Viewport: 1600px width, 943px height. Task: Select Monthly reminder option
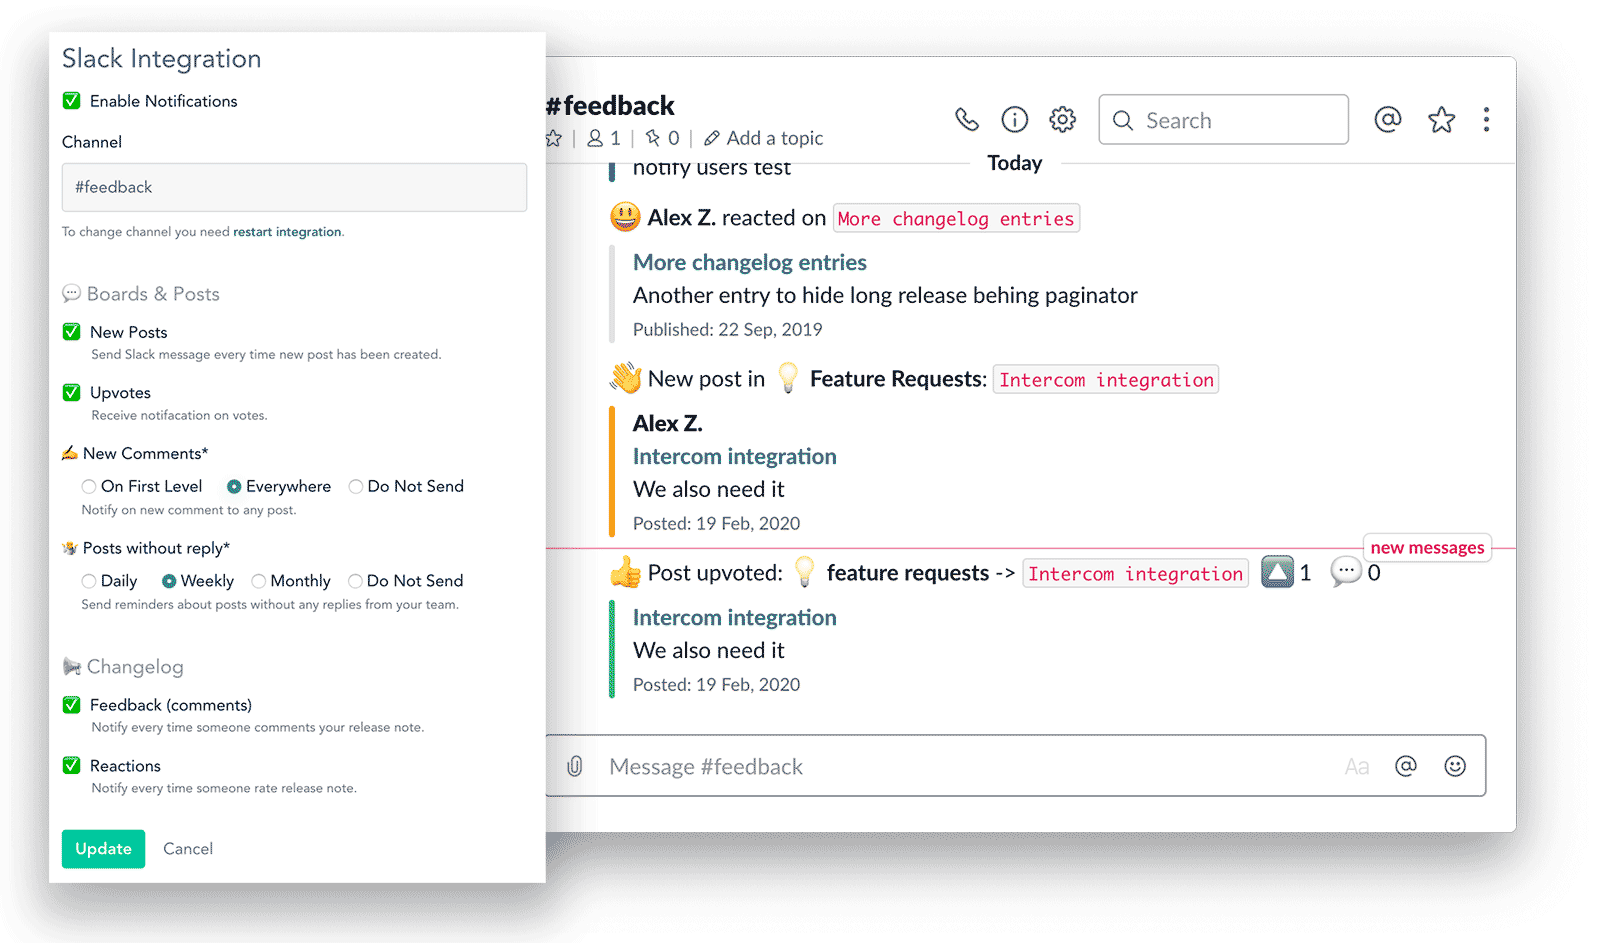coord(259,581)
